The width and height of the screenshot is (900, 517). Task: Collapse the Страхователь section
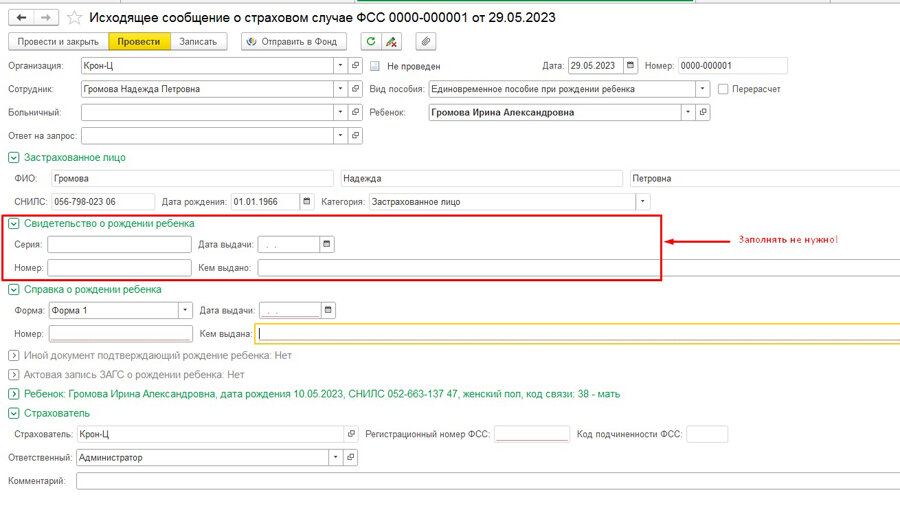(x=14, y=413)
